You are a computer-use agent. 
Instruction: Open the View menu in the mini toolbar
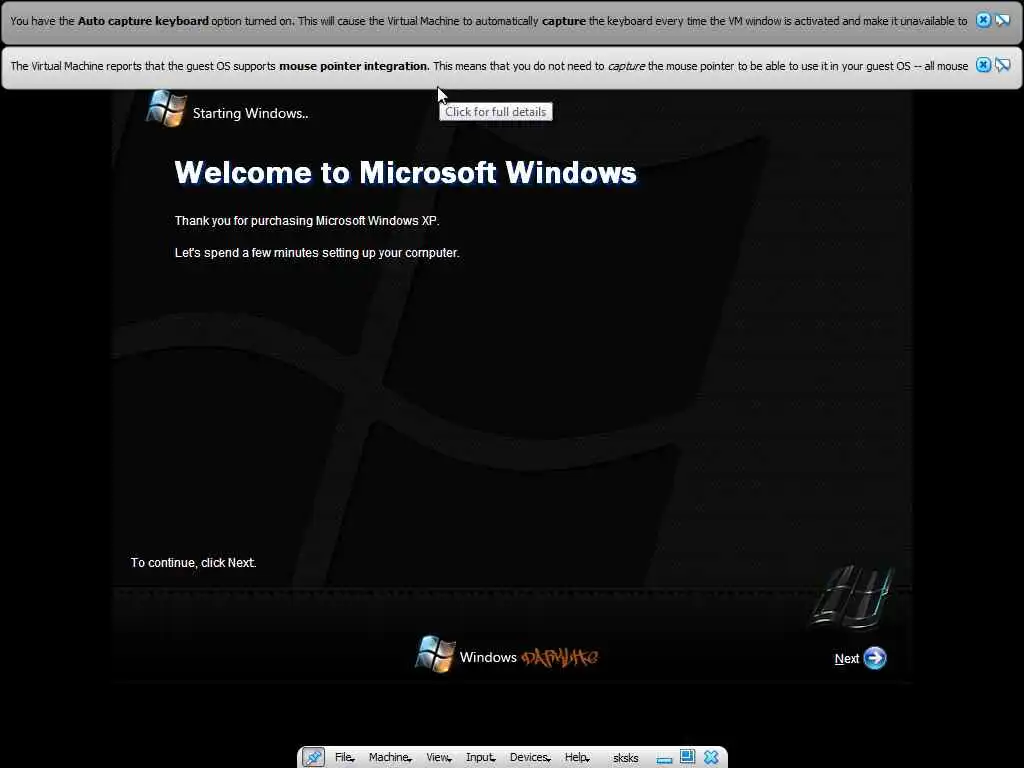click(438, 758)
